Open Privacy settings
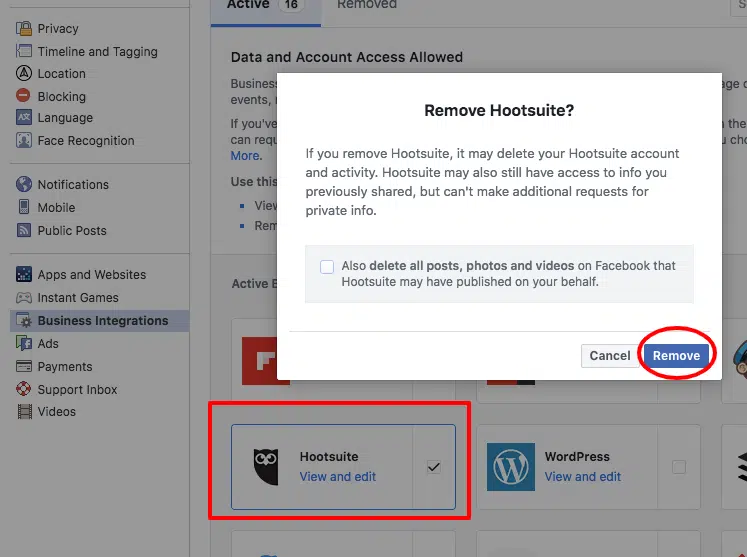 [x=58, y=29]
